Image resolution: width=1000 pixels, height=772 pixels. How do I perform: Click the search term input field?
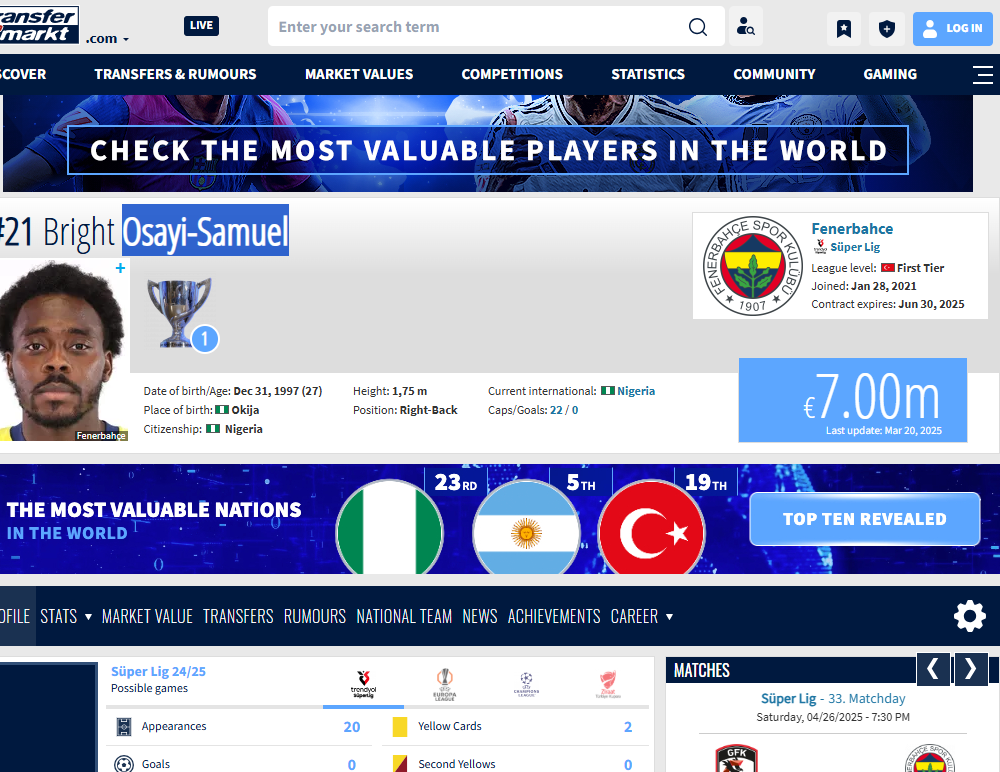click(x=475, y=27)
